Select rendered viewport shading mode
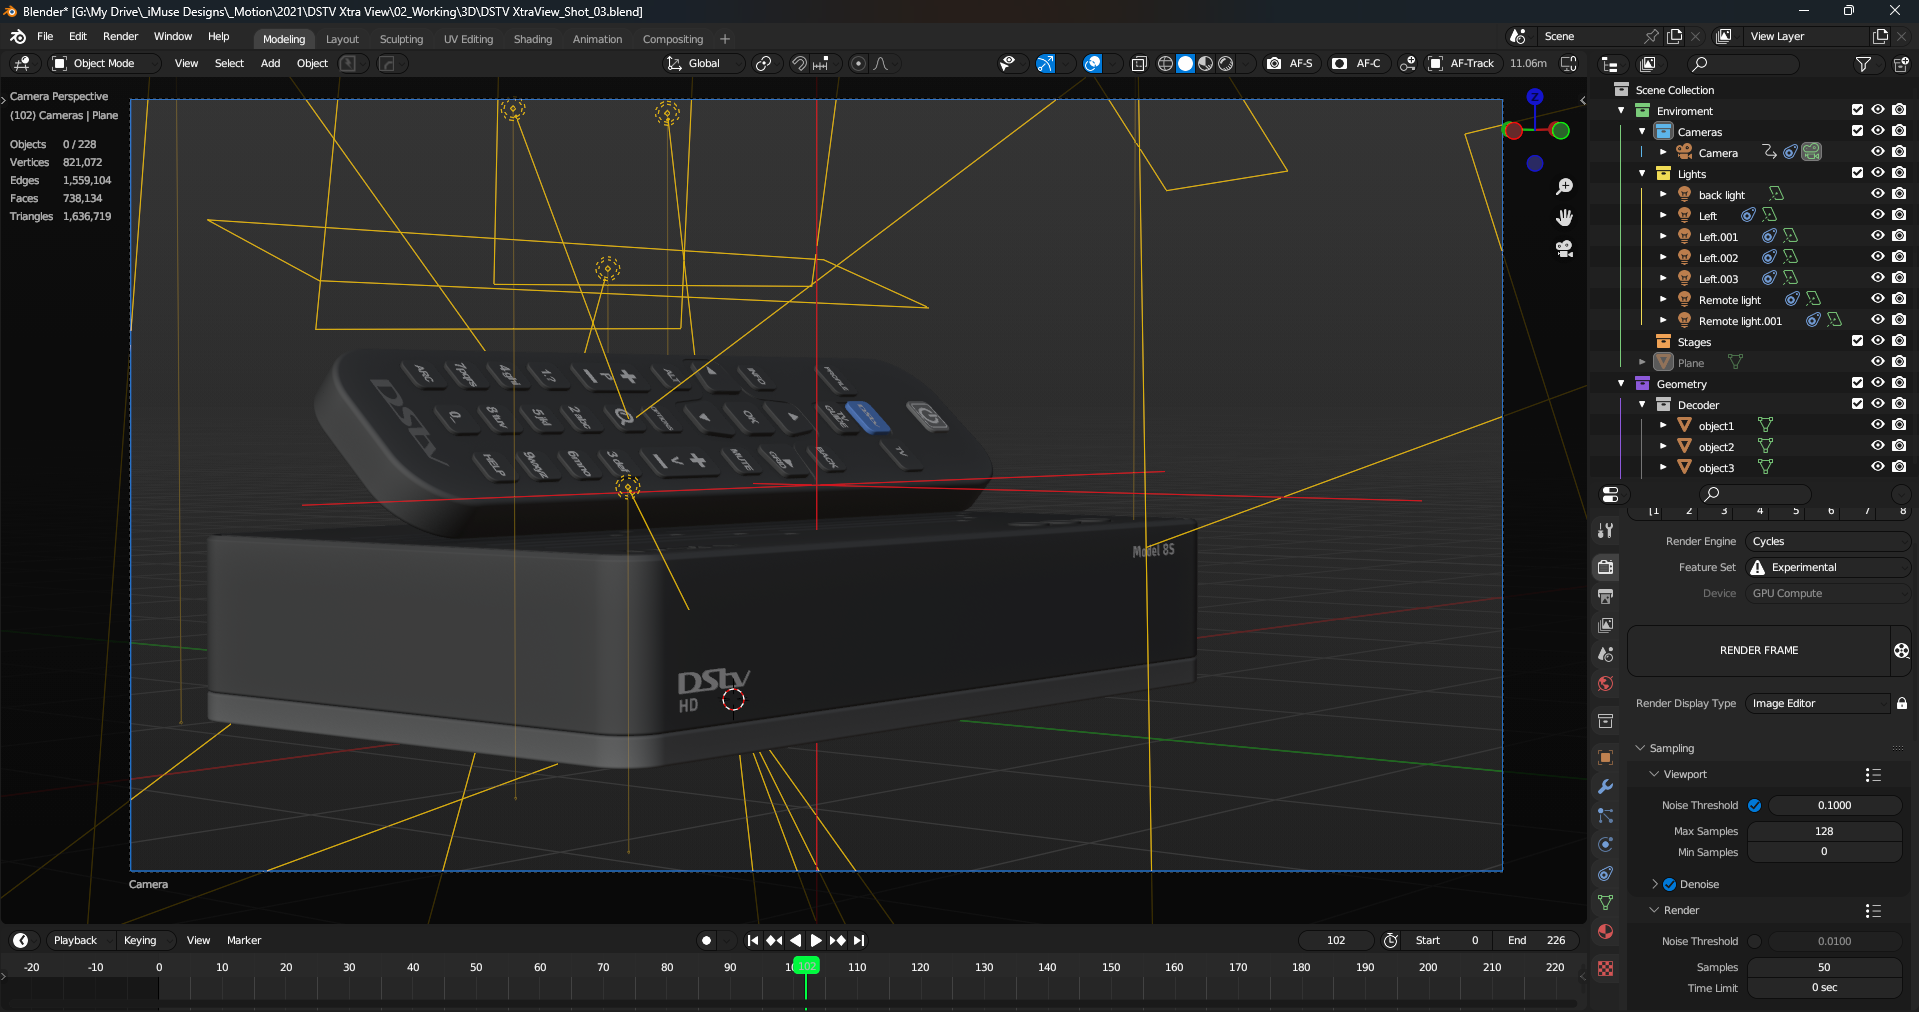The image size is (1919, 1012). (x=1226, y=63)
